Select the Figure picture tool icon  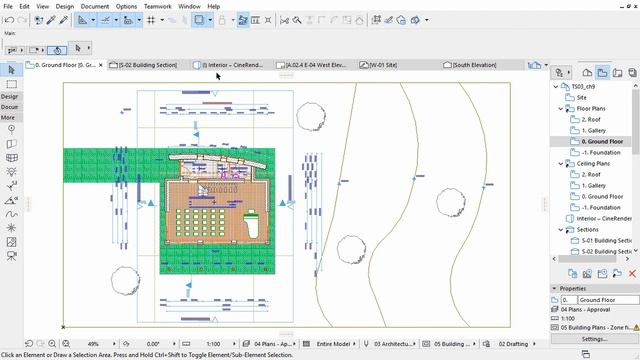coord(11,242)
